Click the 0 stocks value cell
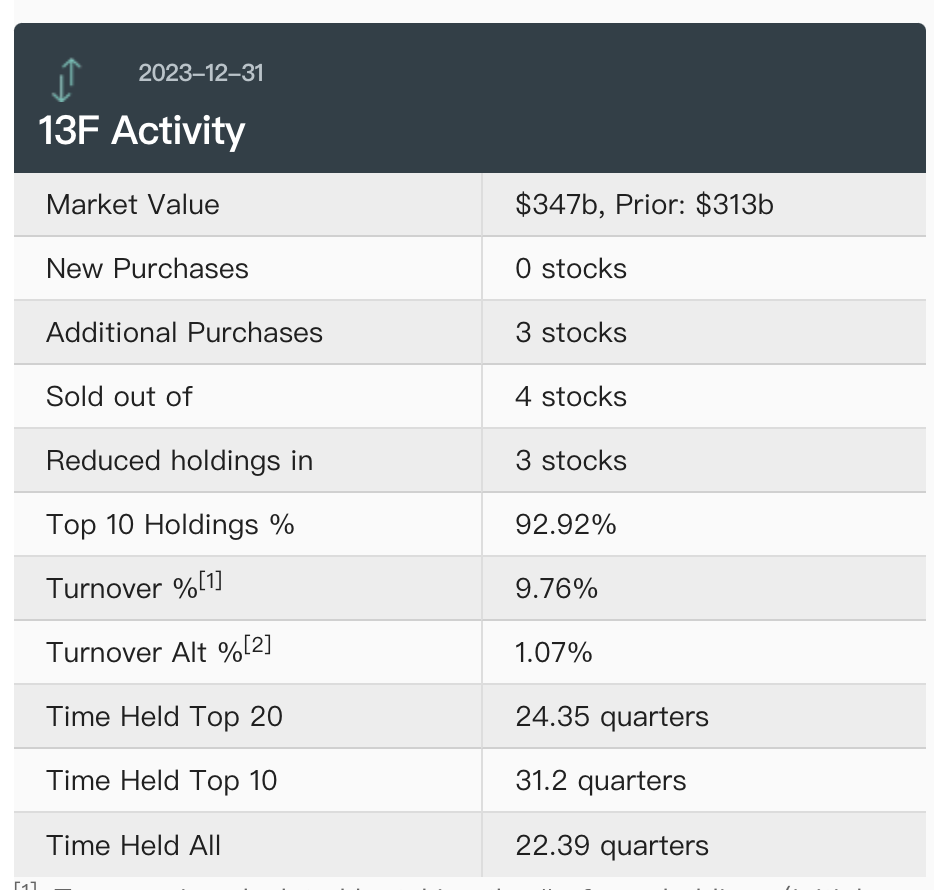 pyautogui.click(x=571, y=269)
